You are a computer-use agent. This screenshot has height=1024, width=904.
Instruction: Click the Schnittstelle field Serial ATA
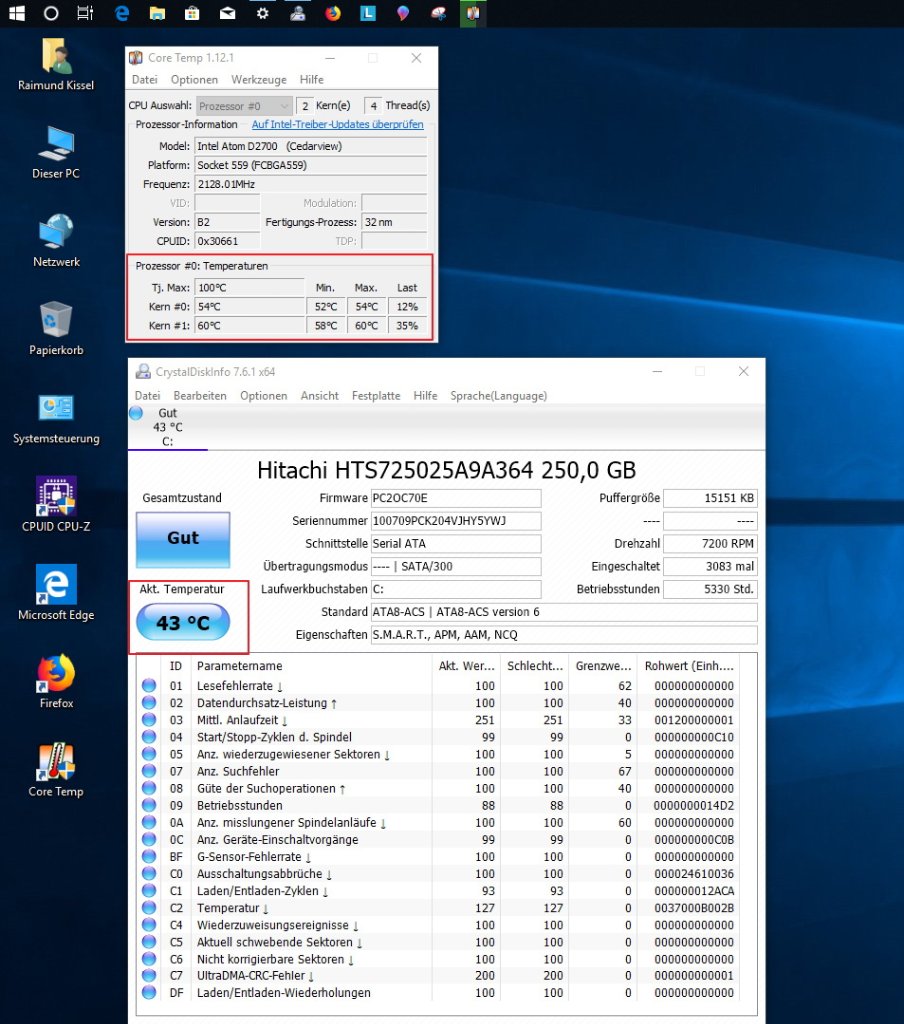456,544
